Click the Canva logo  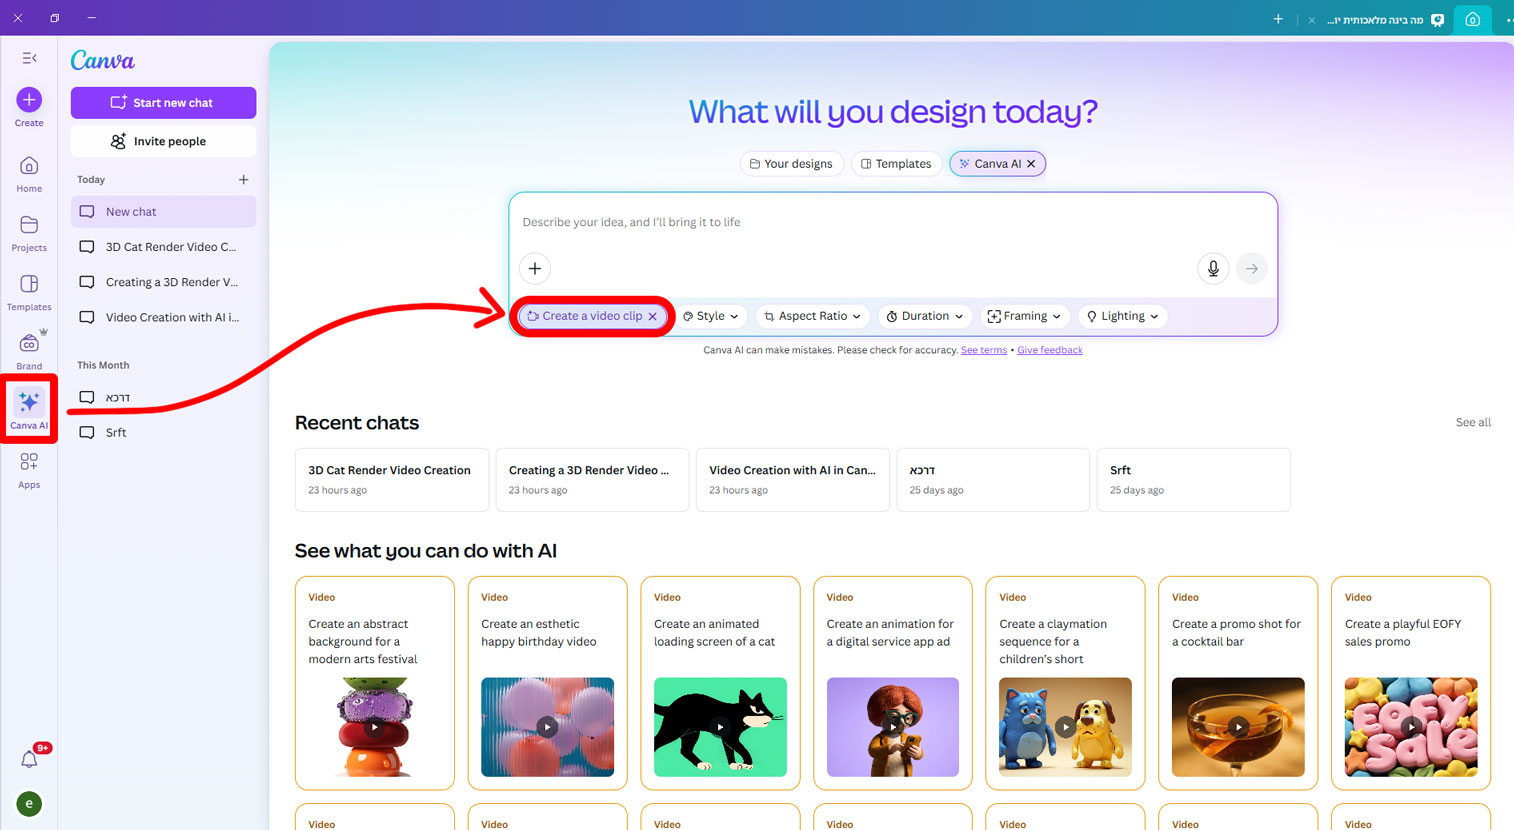[x=102, y=61]
